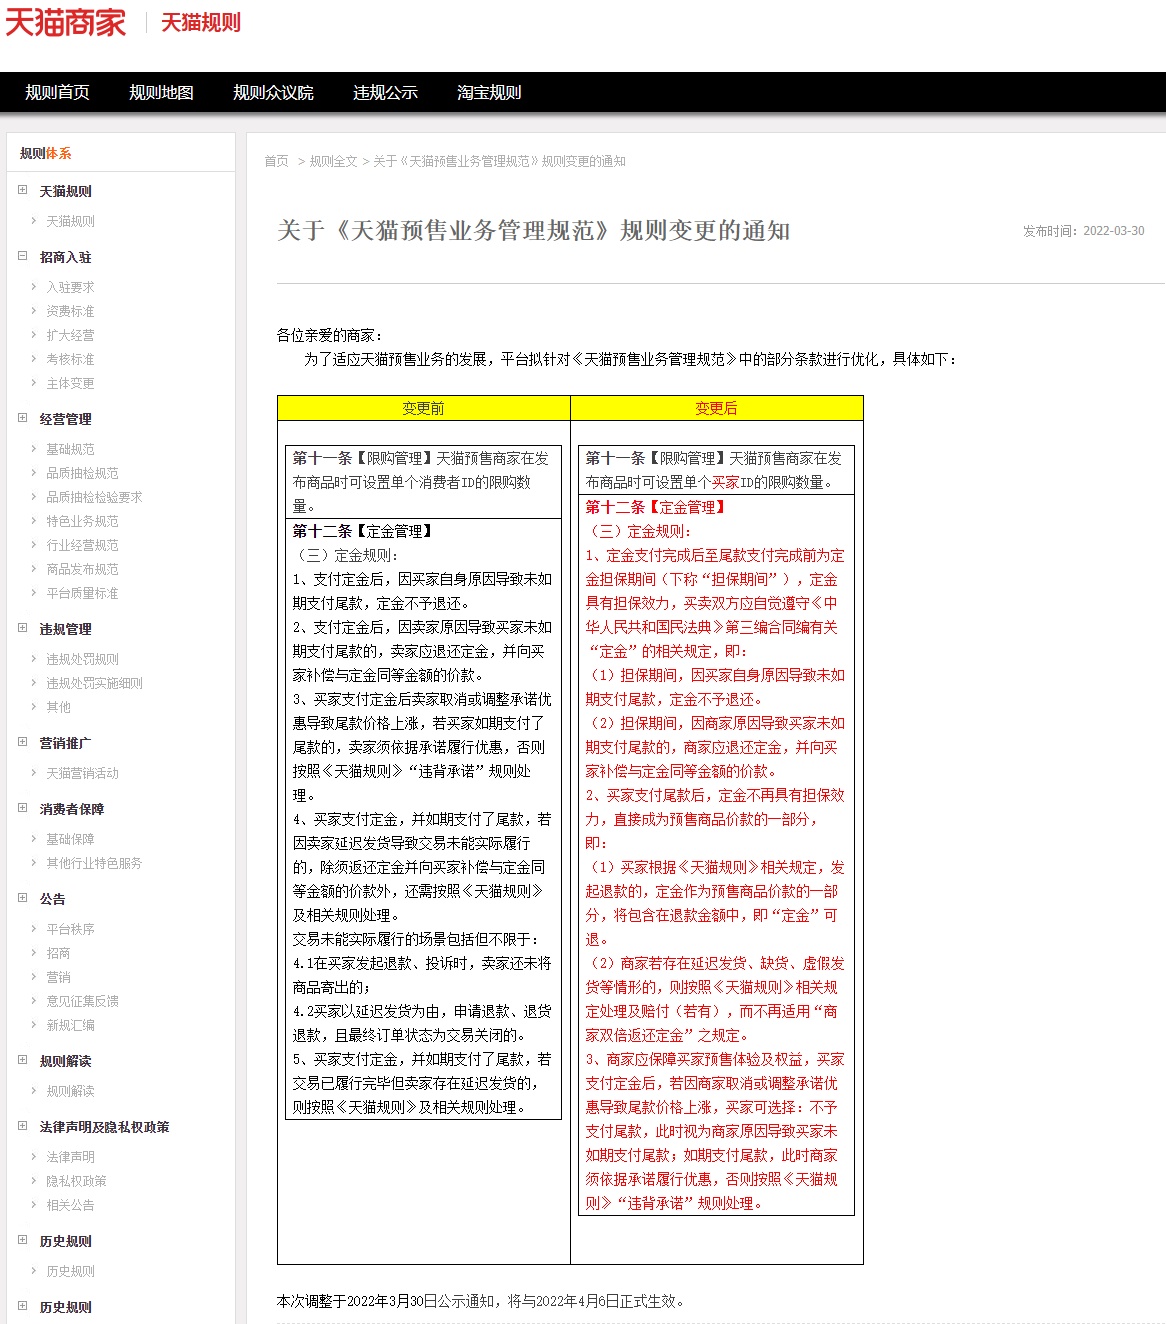Open 入驻要求 in sidebar

(70, 287)
